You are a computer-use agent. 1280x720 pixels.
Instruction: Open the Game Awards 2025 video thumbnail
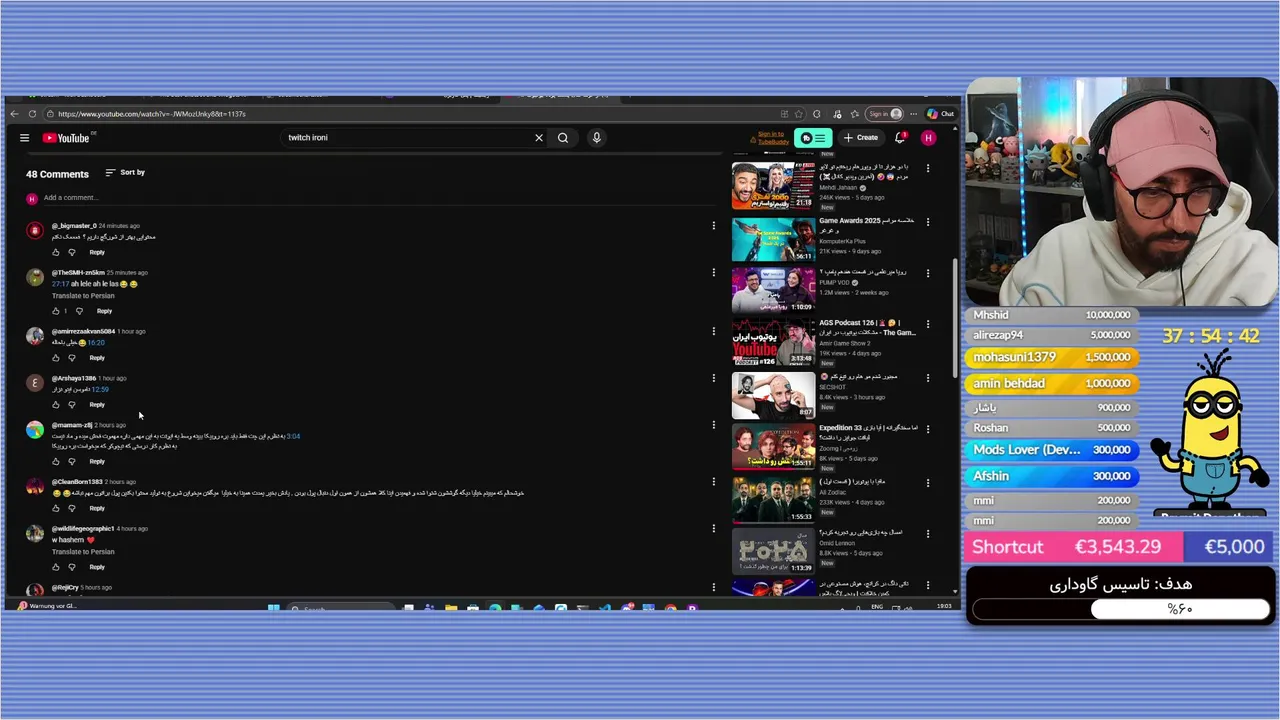click(773, 239)
